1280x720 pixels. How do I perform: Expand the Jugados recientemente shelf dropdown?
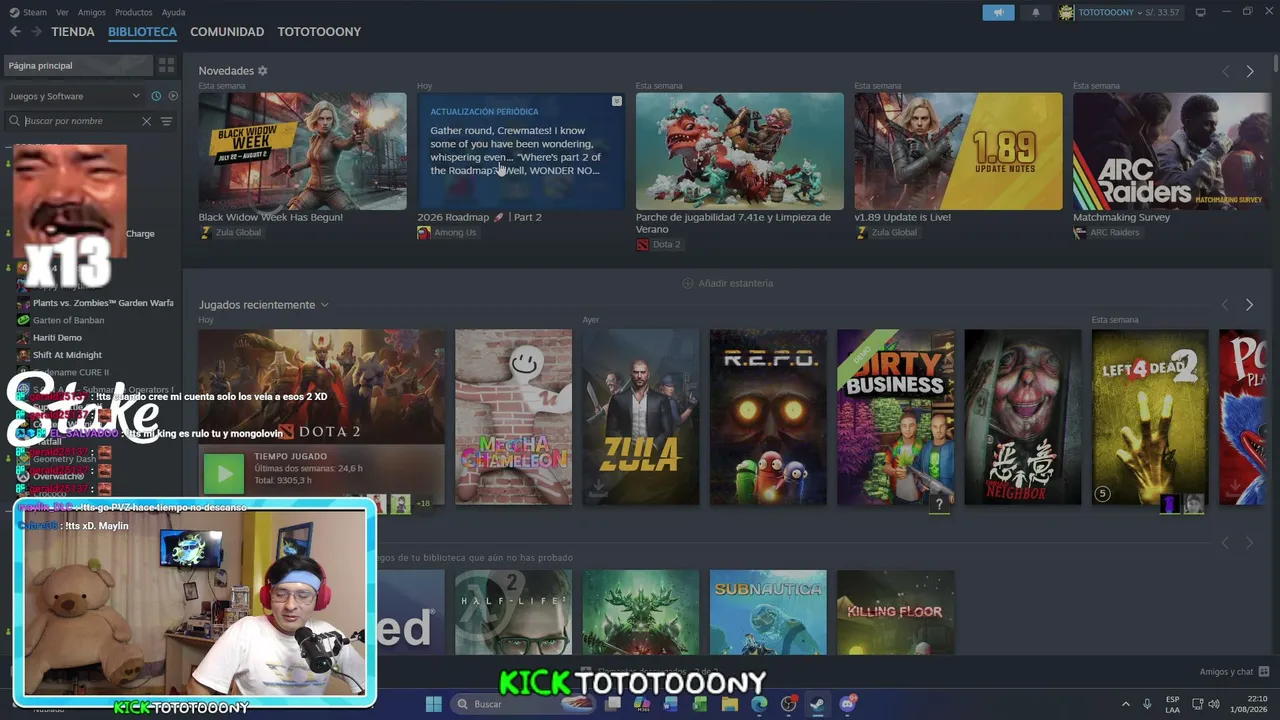(324, 305)
